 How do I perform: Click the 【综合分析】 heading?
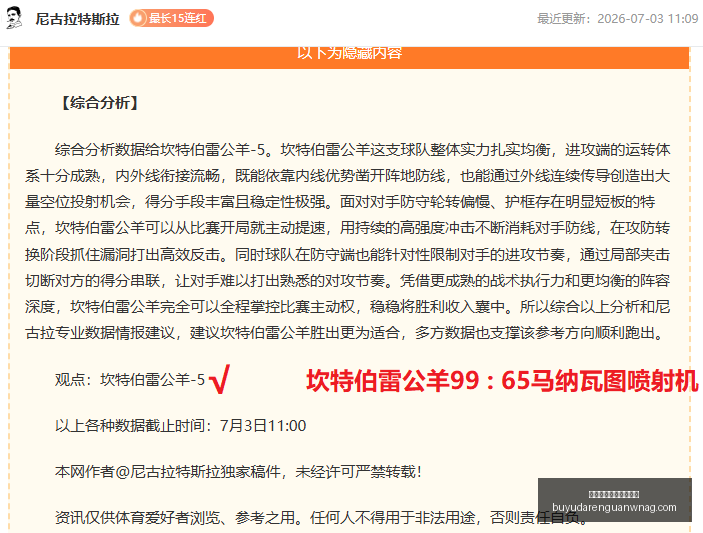100,103
